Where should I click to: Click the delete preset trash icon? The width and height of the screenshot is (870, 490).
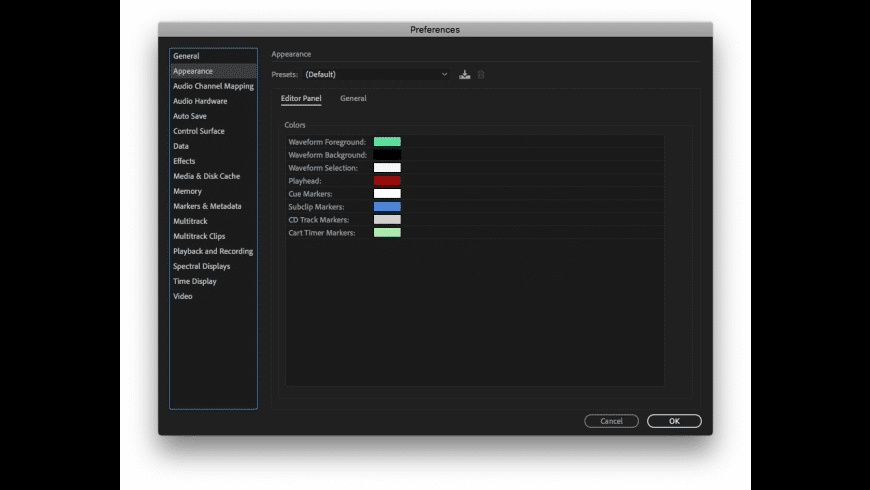tap(481, 74)
